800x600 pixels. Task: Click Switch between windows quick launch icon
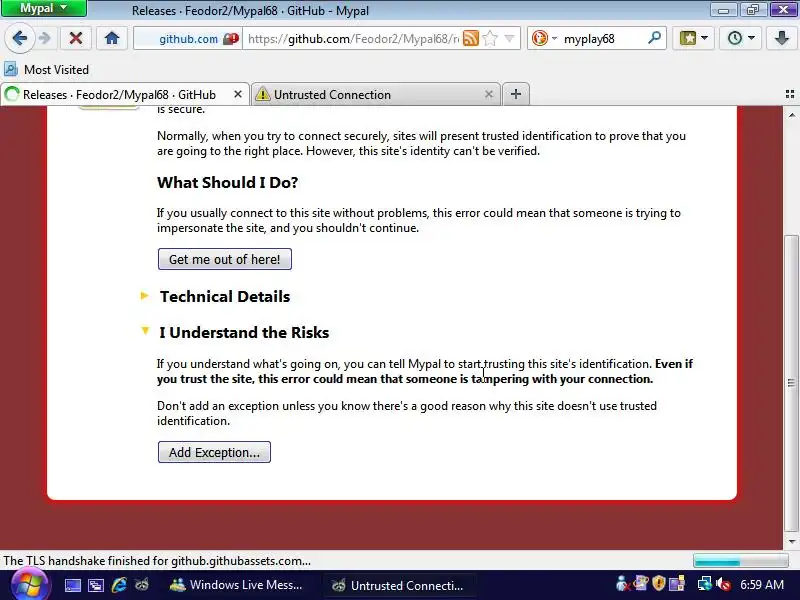tap(95, 585)
